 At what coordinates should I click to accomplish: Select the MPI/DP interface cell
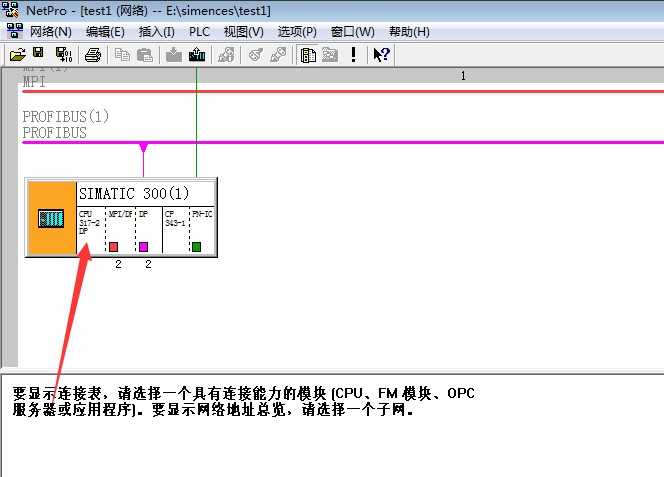click(121, 230)
